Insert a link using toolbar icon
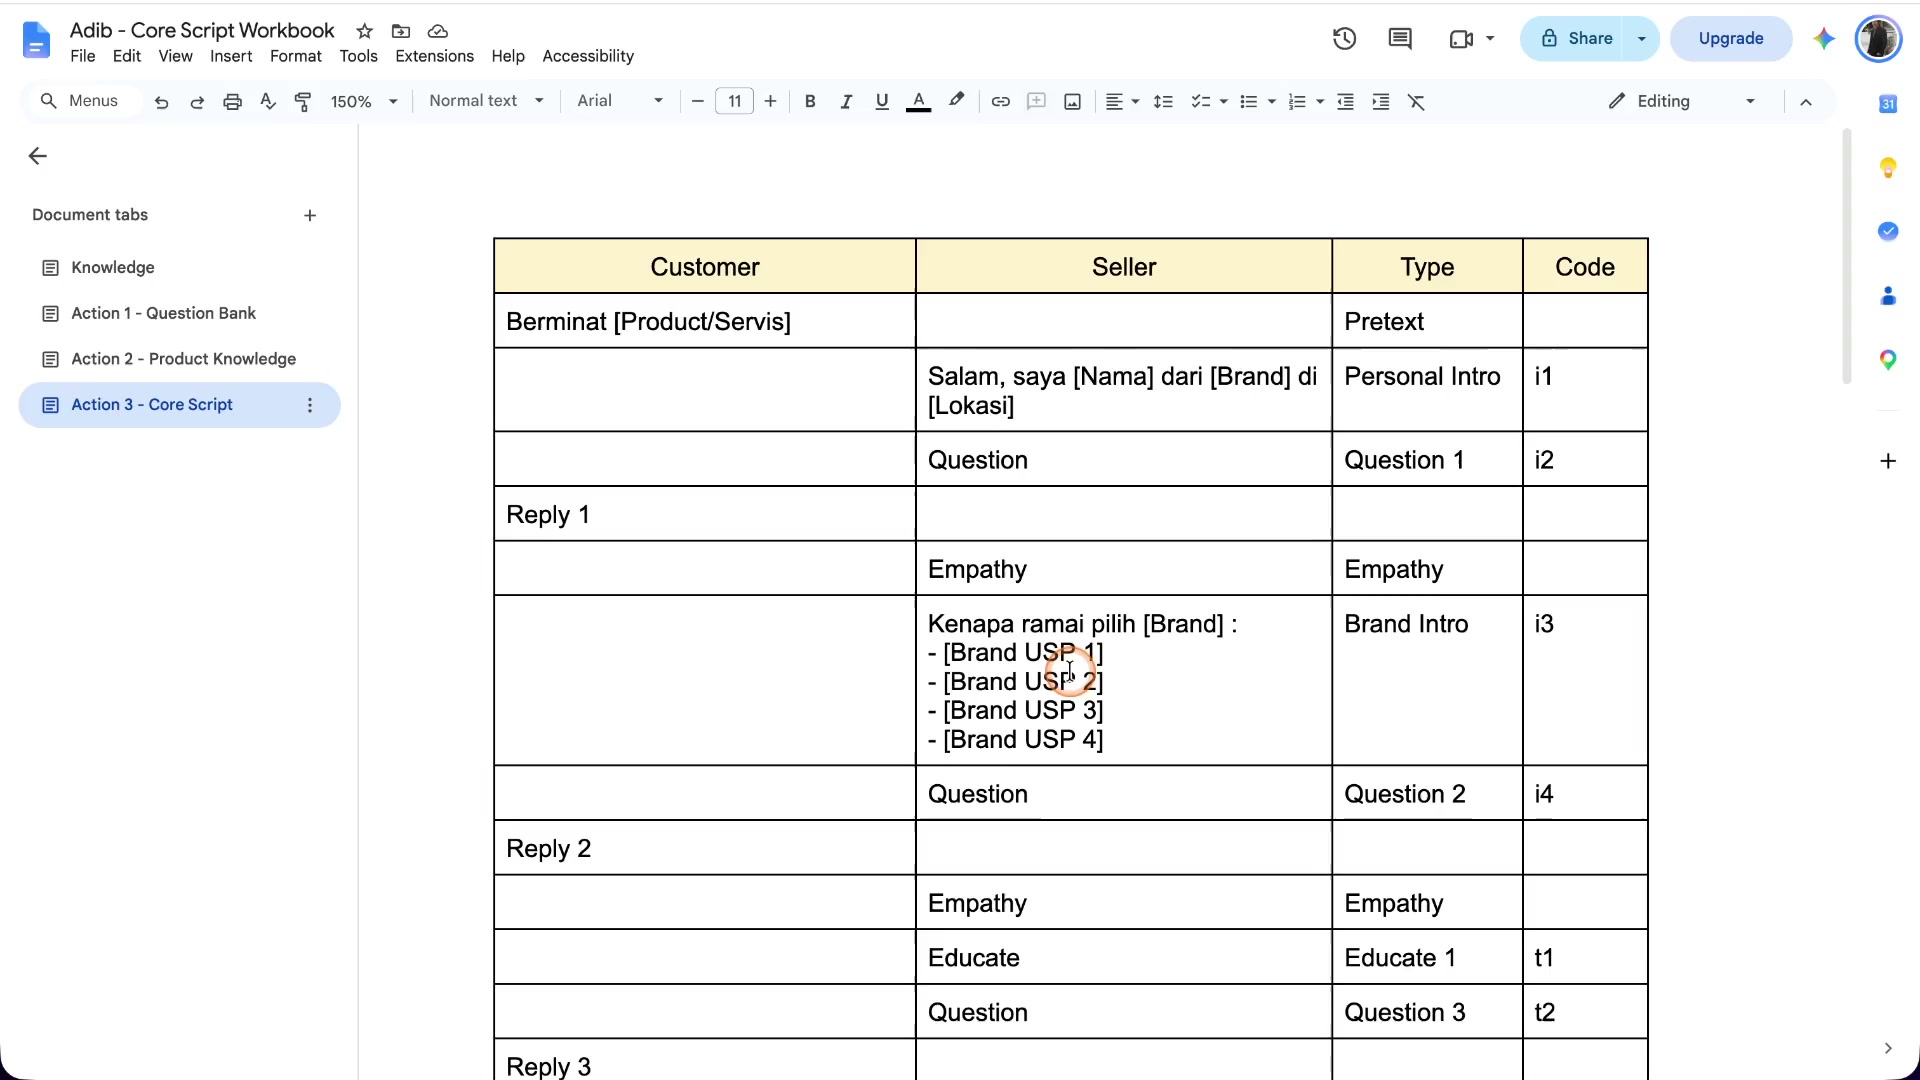1920x1080 pixels. click(x=1000, y=101)
